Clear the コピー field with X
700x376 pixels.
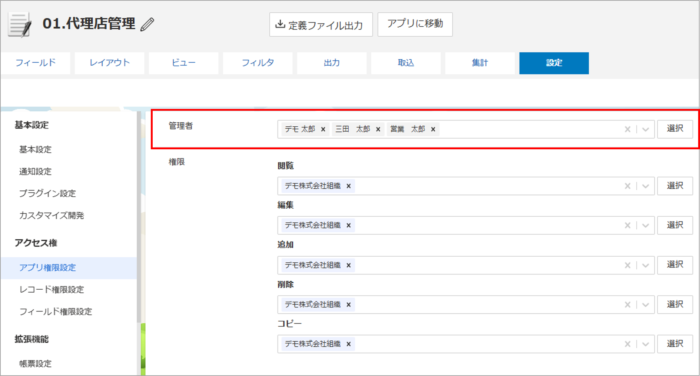(x=627, y=344)
